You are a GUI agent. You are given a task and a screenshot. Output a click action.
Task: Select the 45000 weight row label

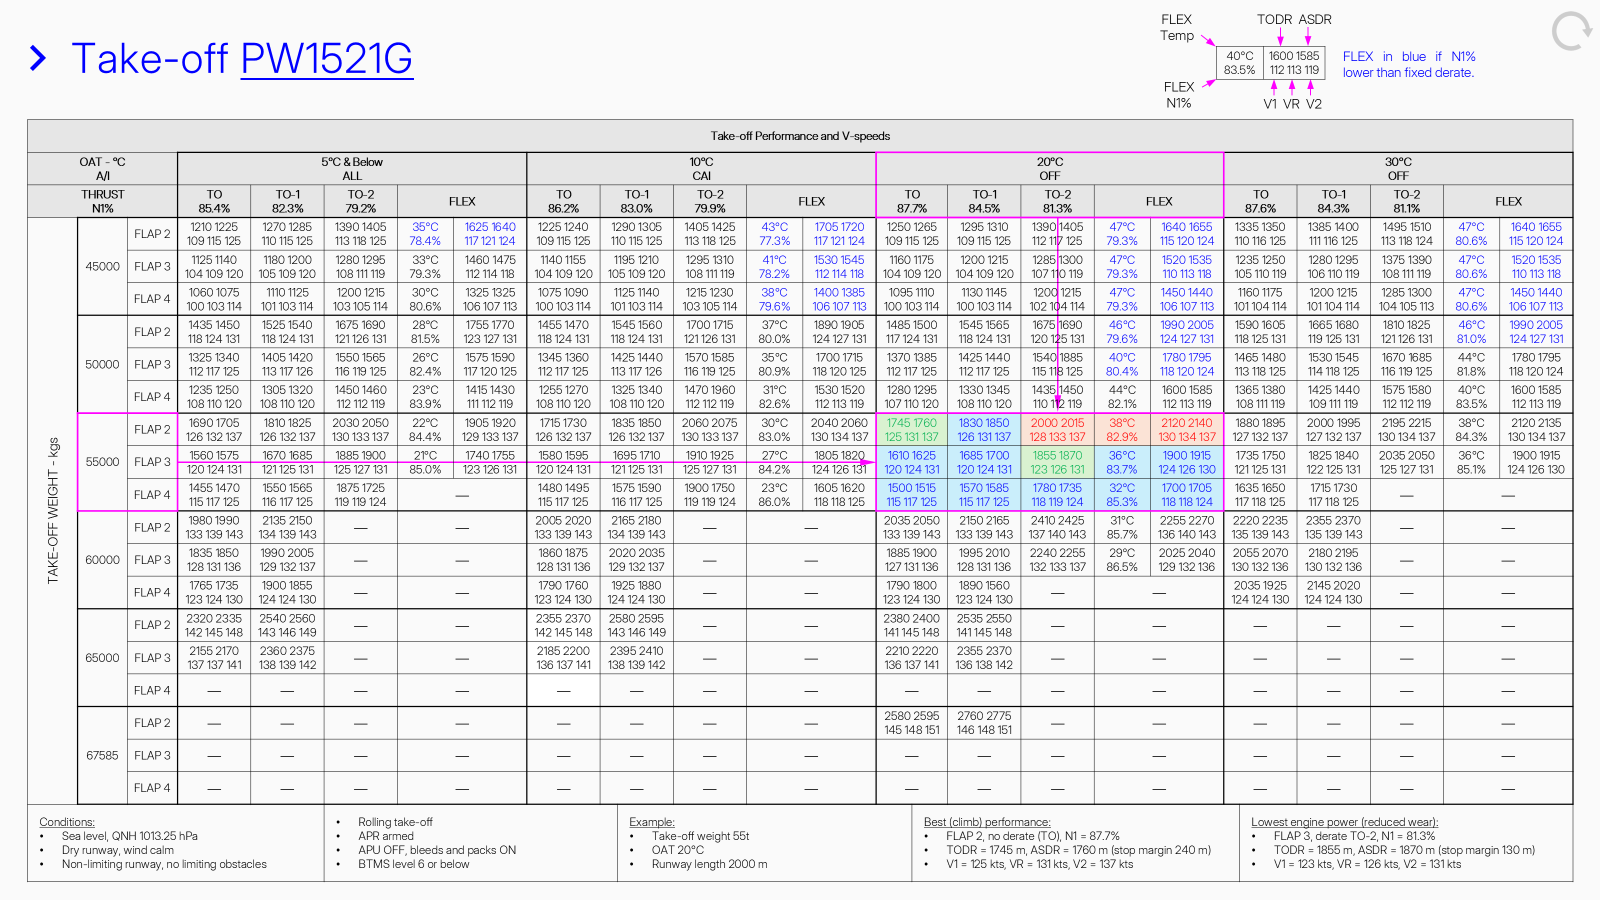[x=103, y=266]
